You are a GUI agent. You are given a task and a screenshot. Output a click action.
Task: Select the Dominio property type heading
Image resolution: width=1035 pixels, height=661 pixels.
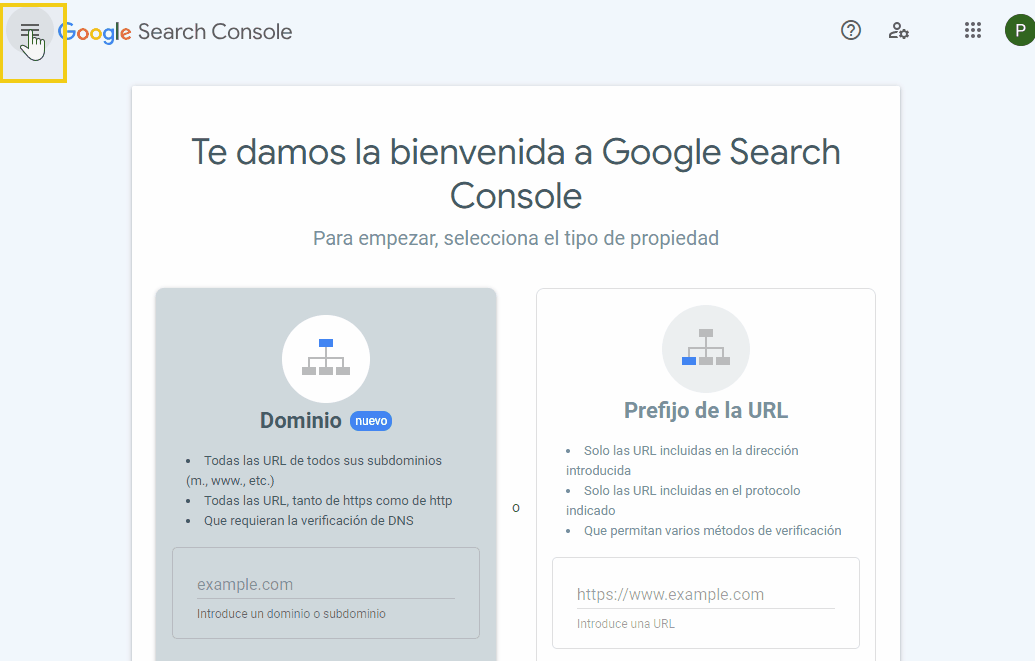coord(300,421)
